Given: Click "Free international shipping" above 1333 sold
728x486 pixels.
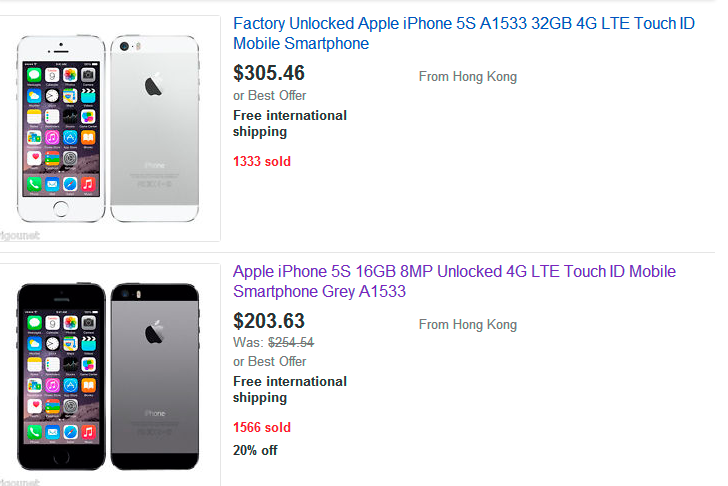Looking at the screenshot, I should point(289,123).
